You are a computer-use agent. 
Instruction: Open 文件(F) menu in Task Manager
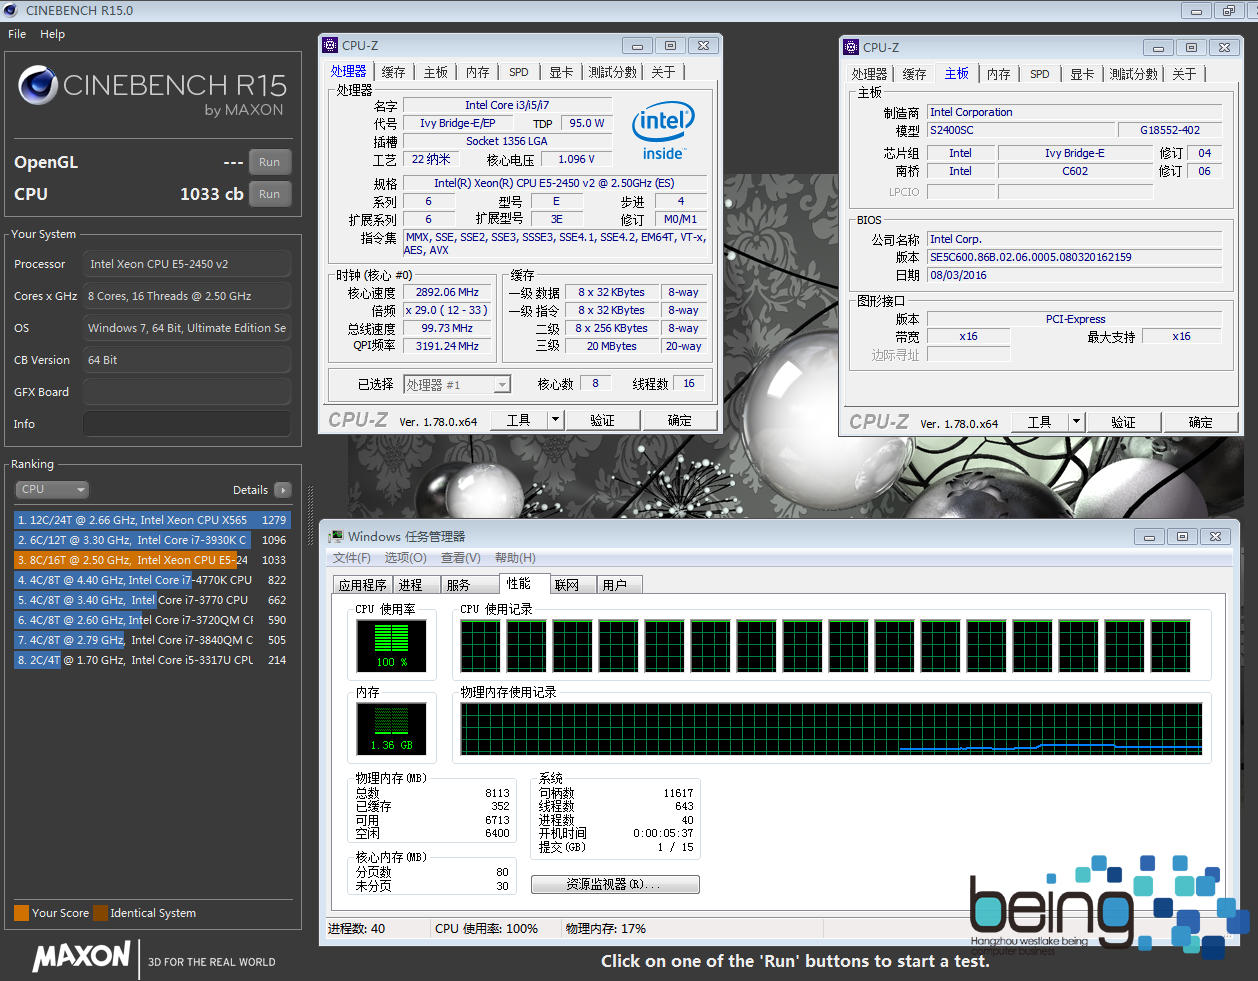click(352, 558)
